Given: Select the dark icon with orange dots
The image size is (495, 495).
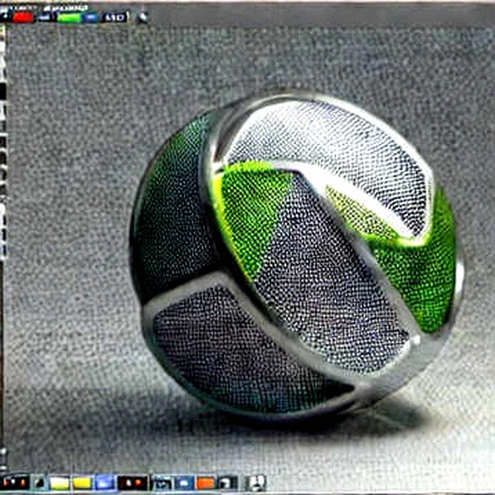Looking at the screenshot, I should click(132, 482).
